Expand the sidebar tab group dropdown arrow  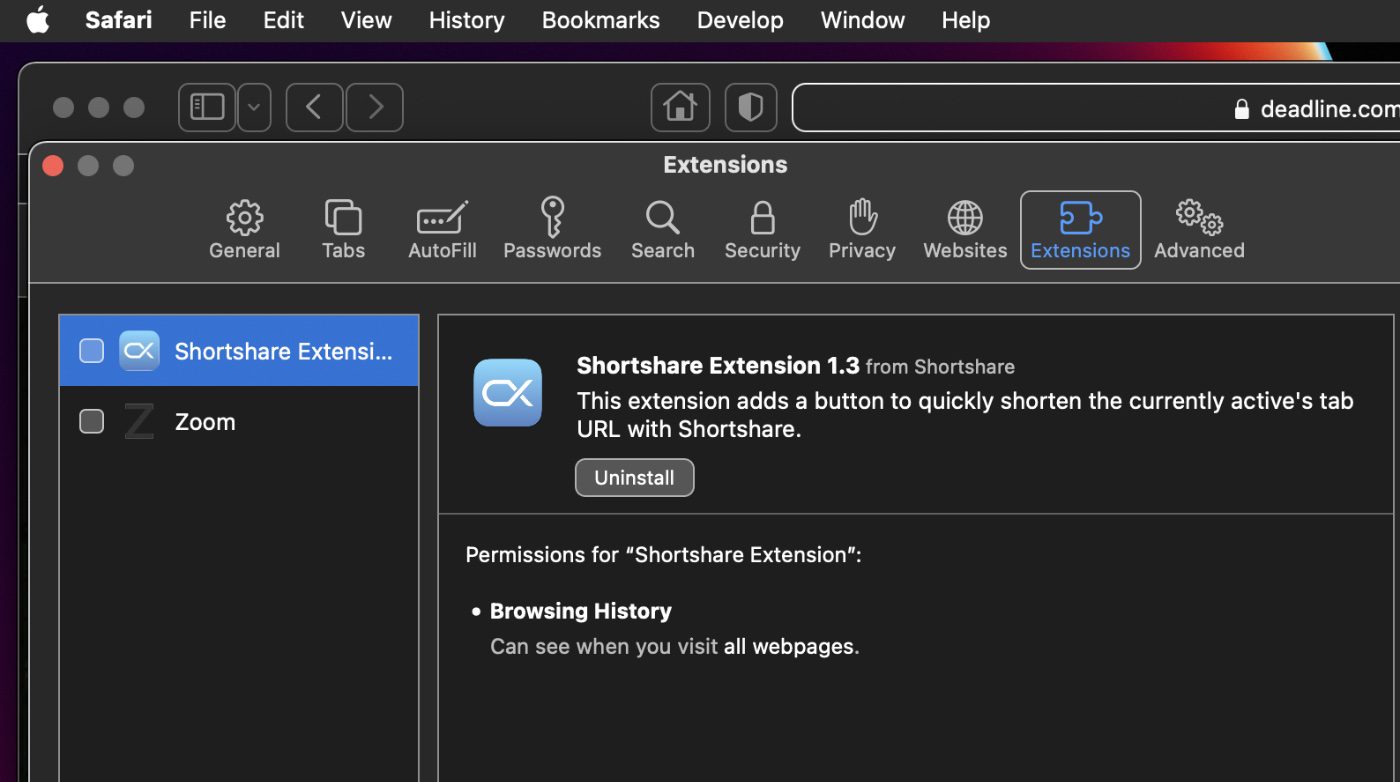(x=254, y=107)
